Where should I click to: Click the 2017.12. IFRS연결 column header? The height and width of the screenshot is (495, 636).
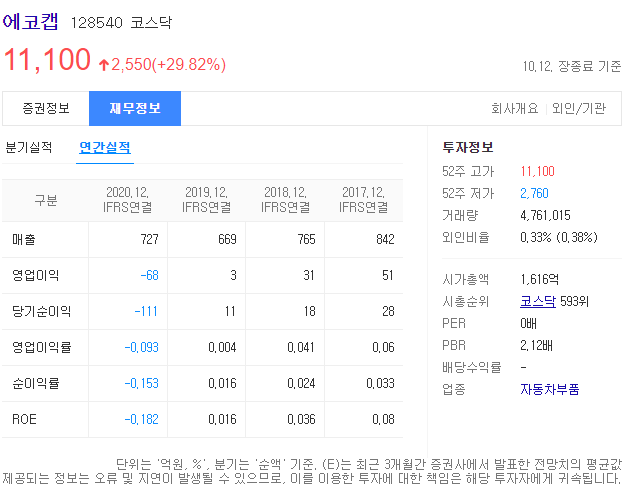coord(363,200)
